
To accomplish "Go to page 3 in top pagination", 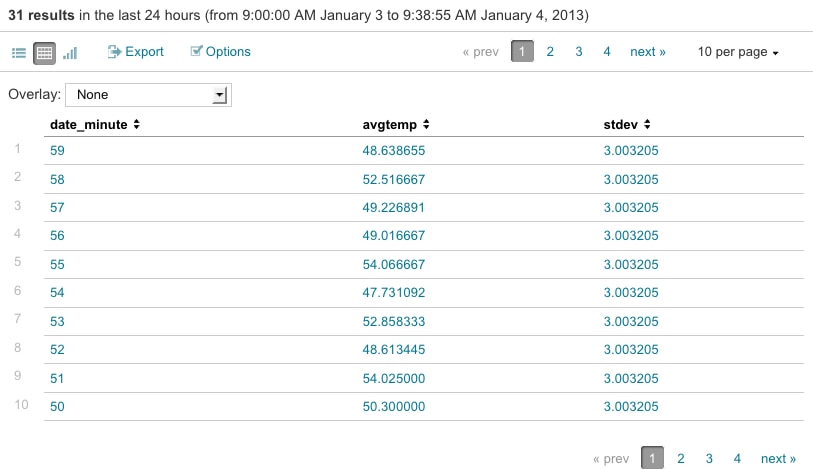I will pos(578,51).
